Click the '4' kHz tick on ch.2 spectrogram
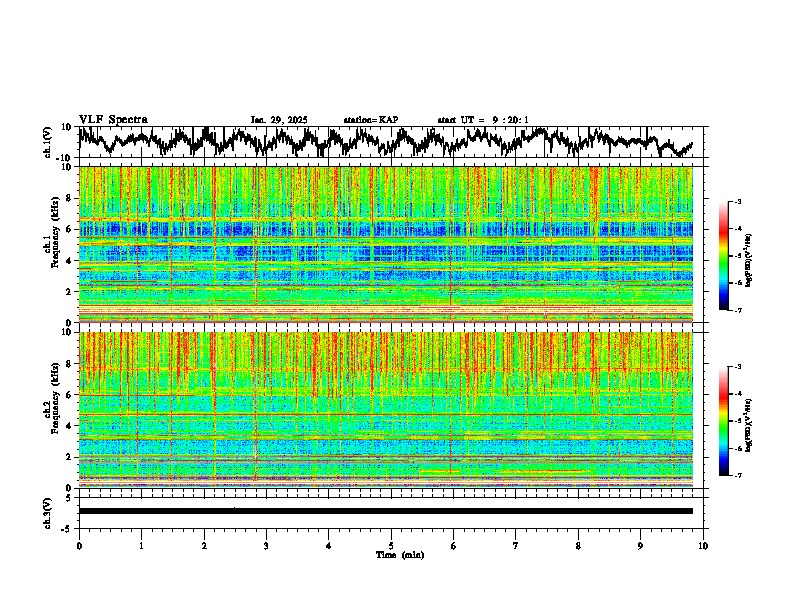 [x=71, y=426]
